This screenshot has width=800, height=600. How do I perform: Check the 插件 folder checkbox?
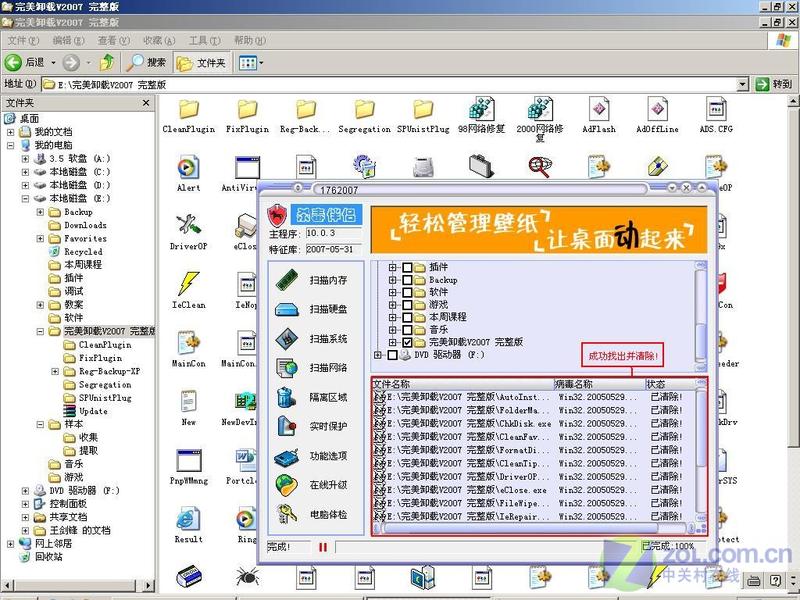[x=407, y=267]
